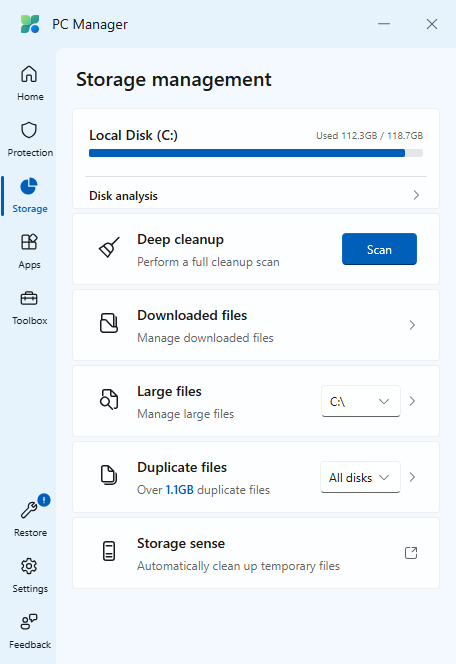The image size is (456, 664).
Task: Select the Storage pie-chart icon
Action: 29,186
